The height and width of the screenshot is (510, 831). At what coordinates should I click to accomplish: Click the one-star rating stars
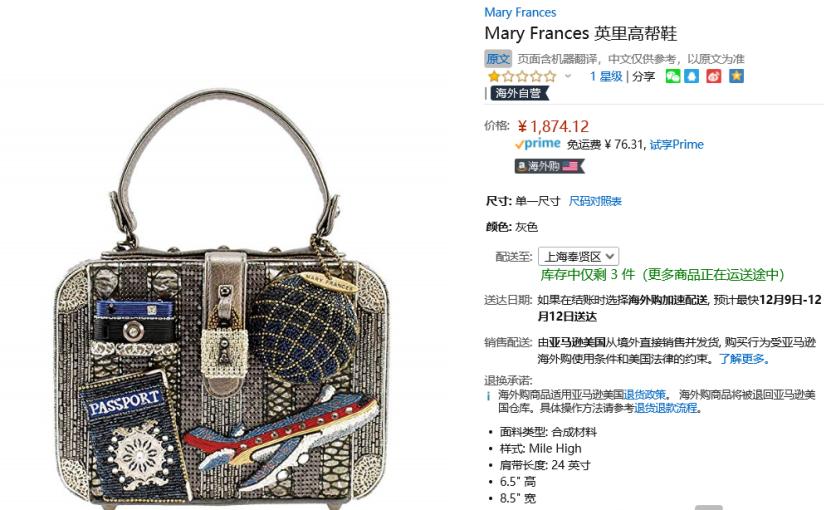pos(521,76)
